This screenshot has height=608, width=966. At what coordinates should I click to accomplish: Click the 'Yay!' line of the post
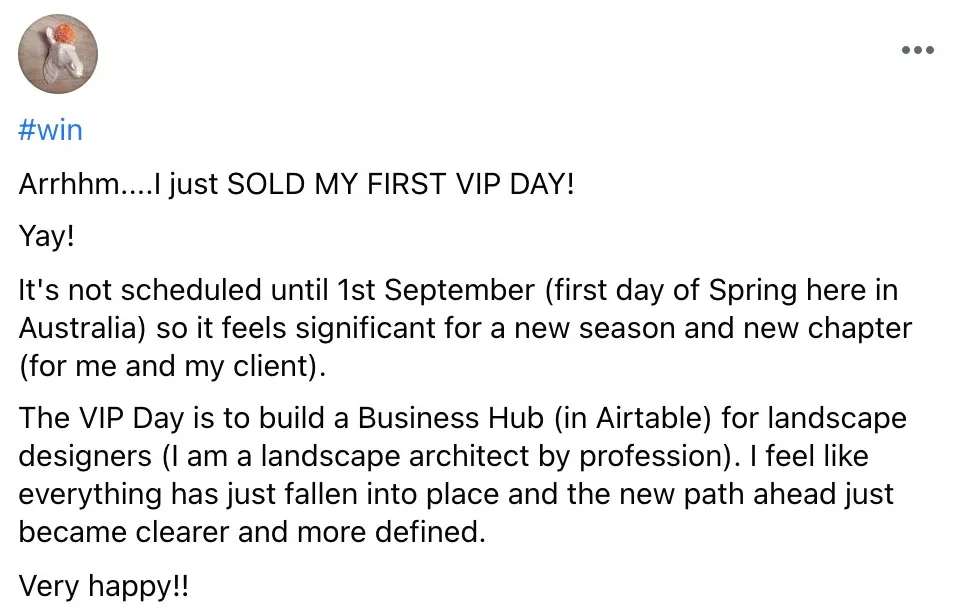47,237
